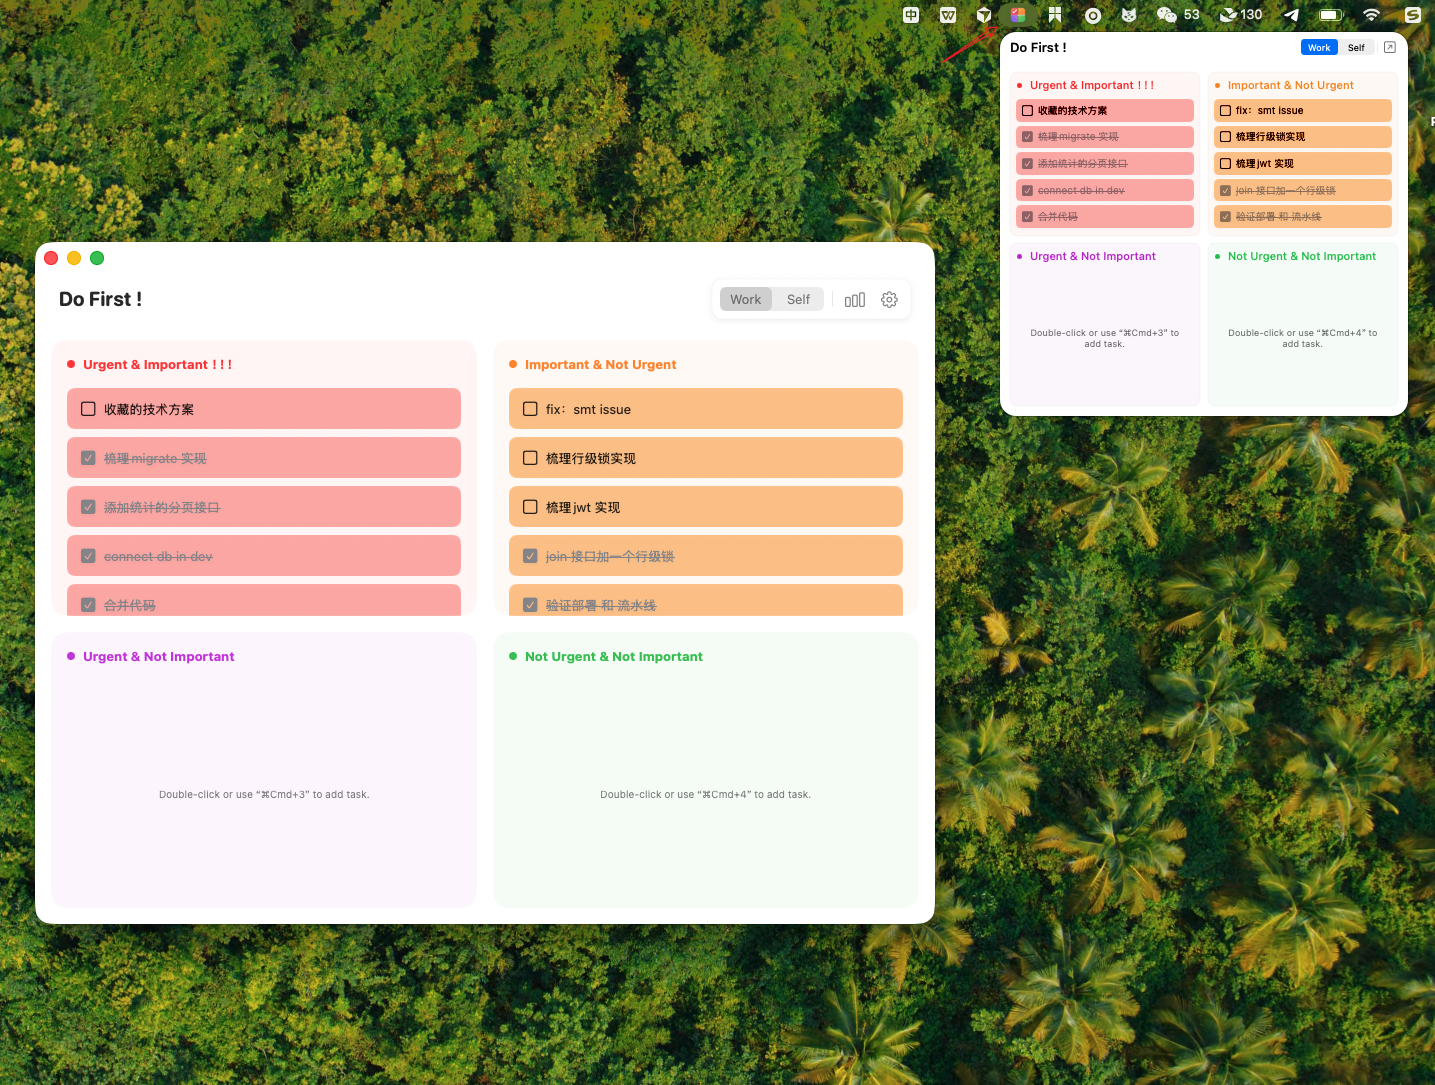Switch to the Self tab in main window
This screenshot has height=1085, width=1435.
click(797, 298)
